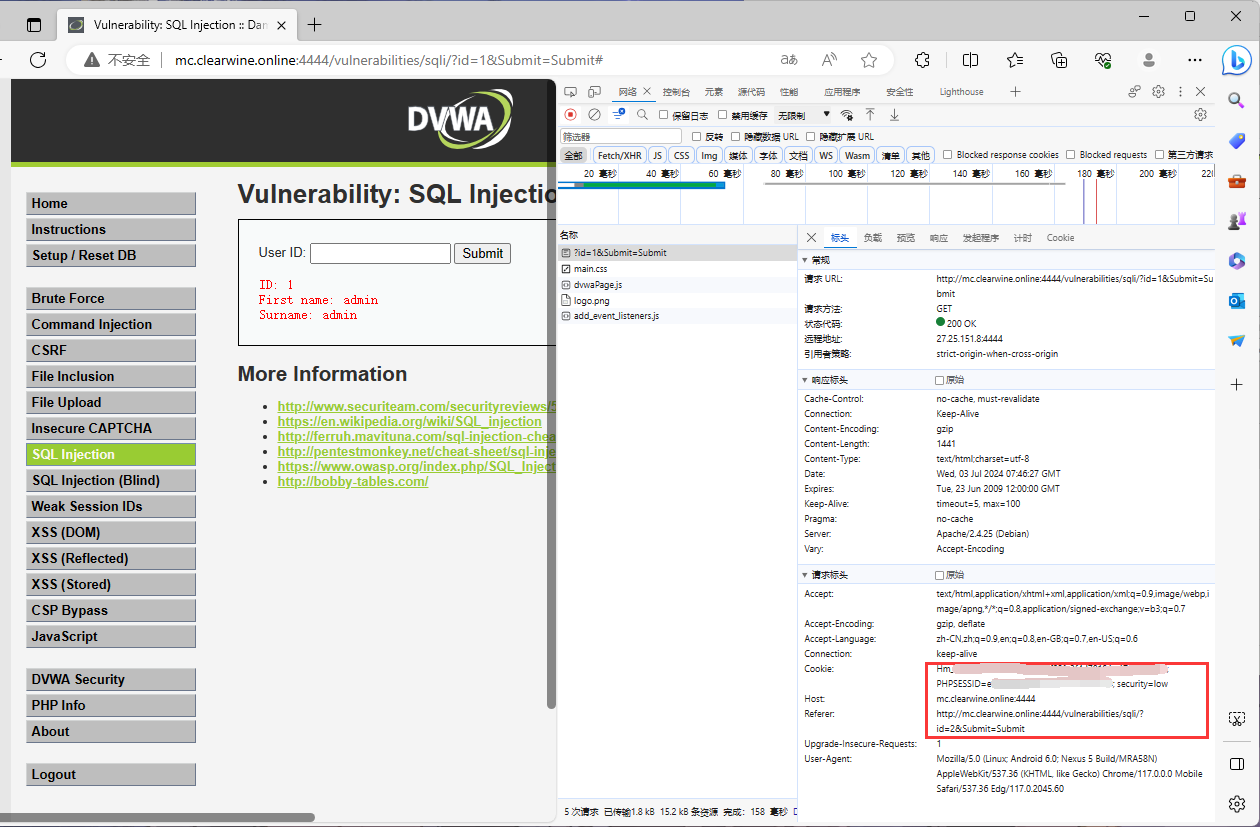Open network conditions wifi icon
1260x827 pixels.
tap(847, 115)
